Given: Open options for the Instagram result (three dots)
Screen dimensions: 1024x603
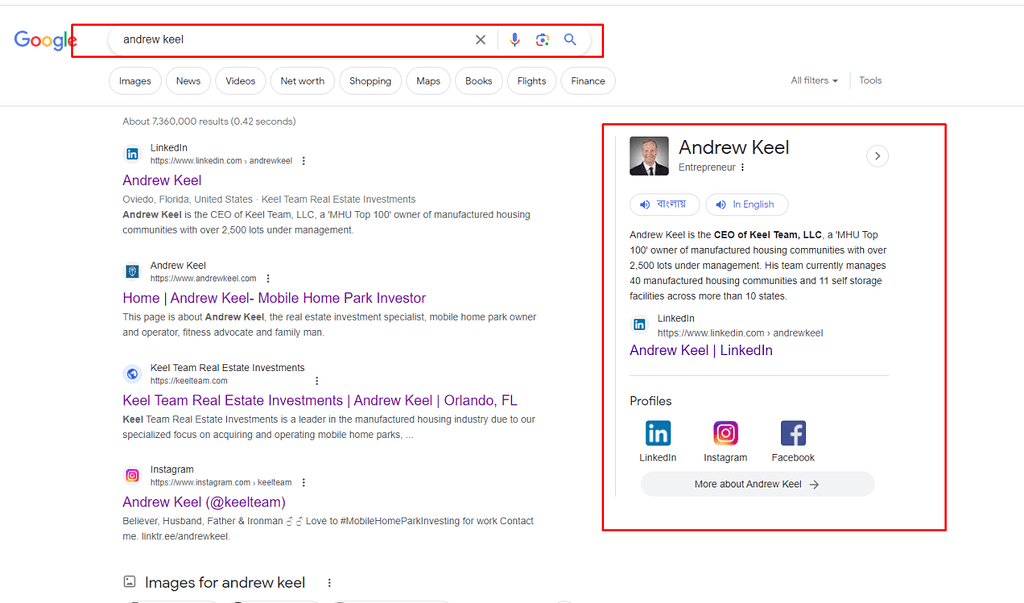Looking at the screenshot, I should [x=303, y=483].
